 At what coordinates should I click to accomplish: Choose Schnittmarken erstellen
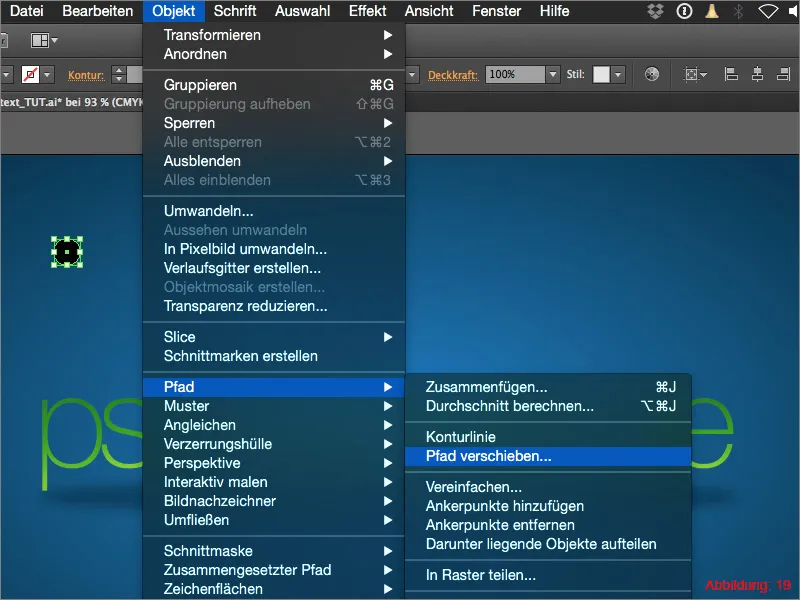click(274, 356)
